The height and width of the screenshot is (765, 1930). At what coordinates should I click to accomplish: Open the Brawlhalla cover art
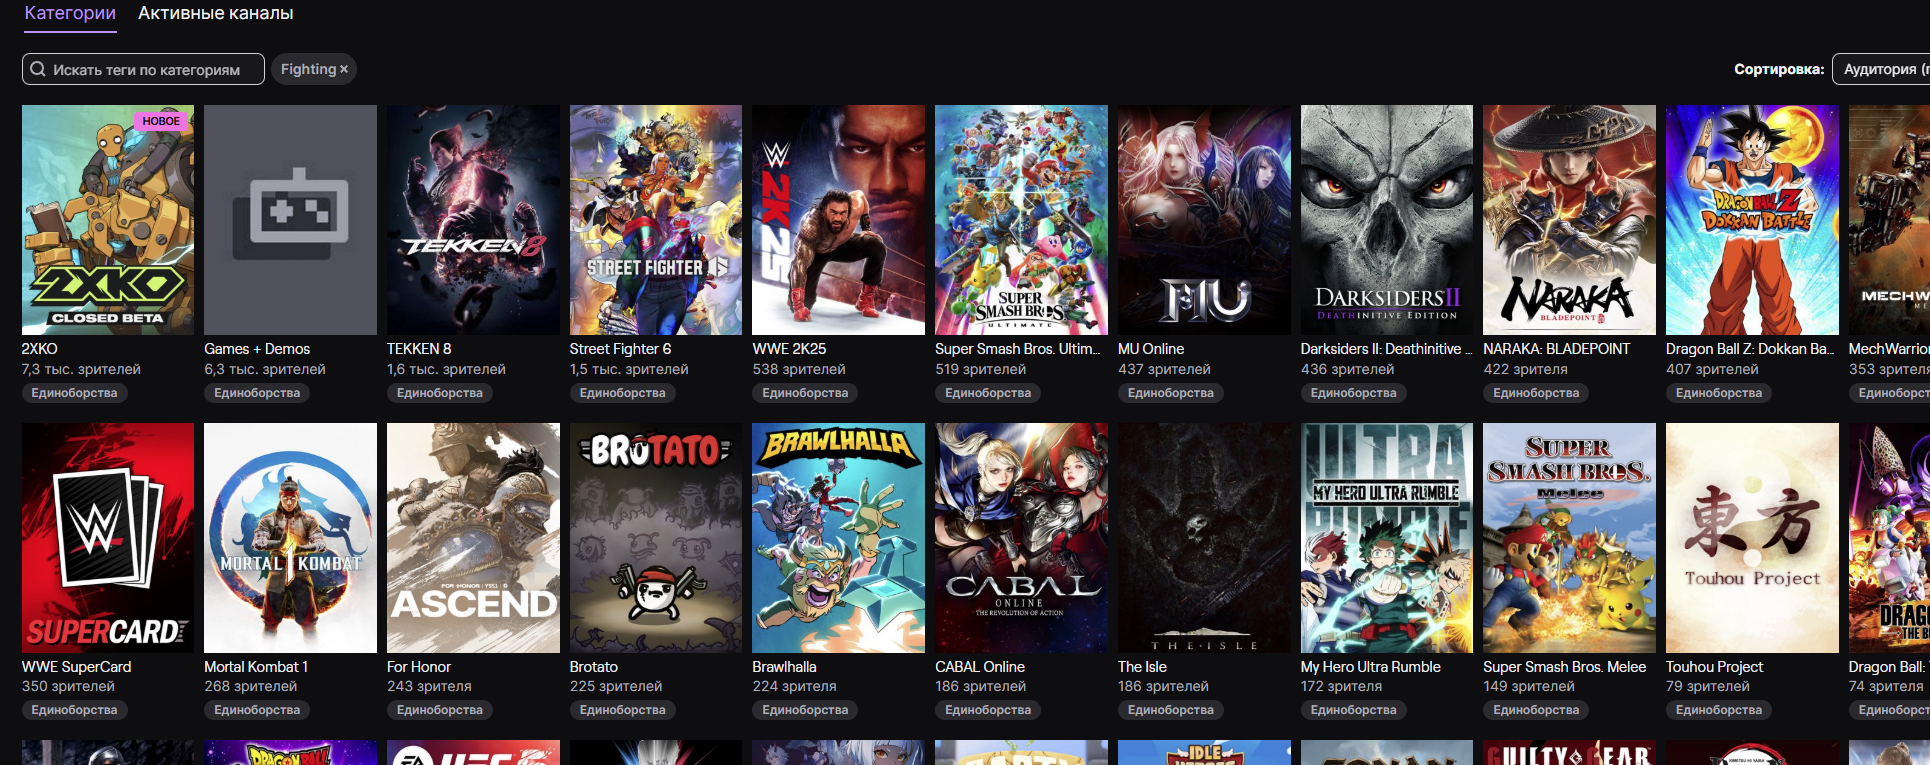[838, 538]
